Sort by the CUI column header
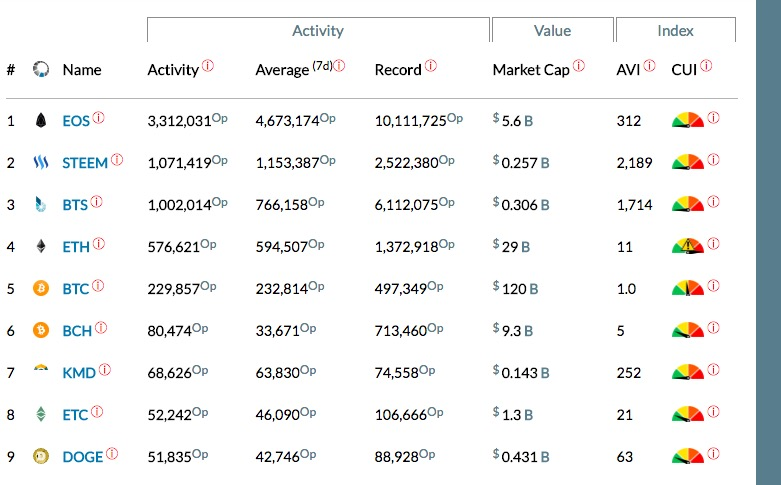 684,70
